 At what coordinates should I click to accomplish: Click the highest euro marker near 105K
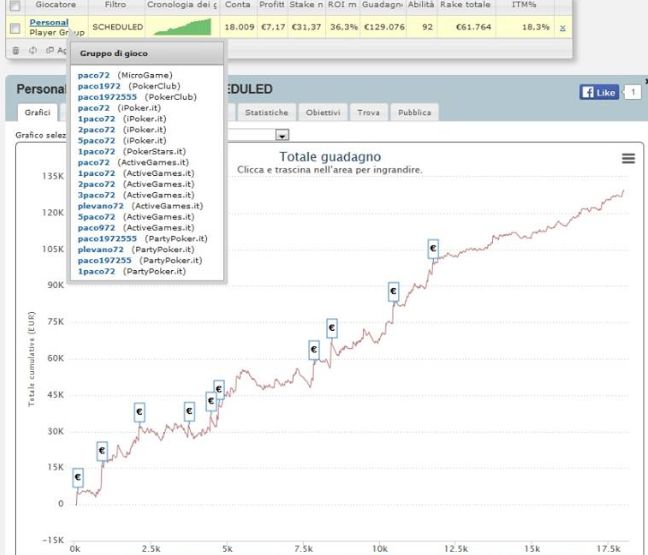[433, 249]
